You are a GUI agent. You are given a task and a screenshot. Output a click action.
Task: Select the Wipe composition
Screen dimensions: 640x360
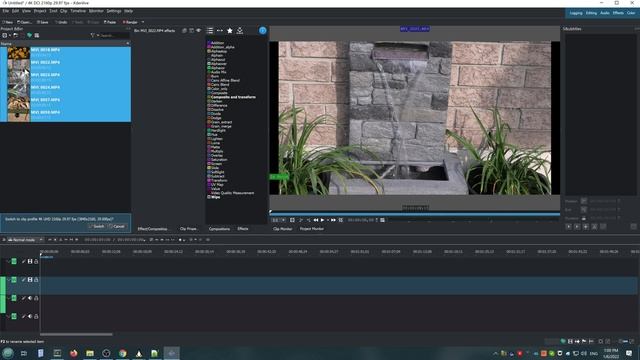[x=216, y=197]
